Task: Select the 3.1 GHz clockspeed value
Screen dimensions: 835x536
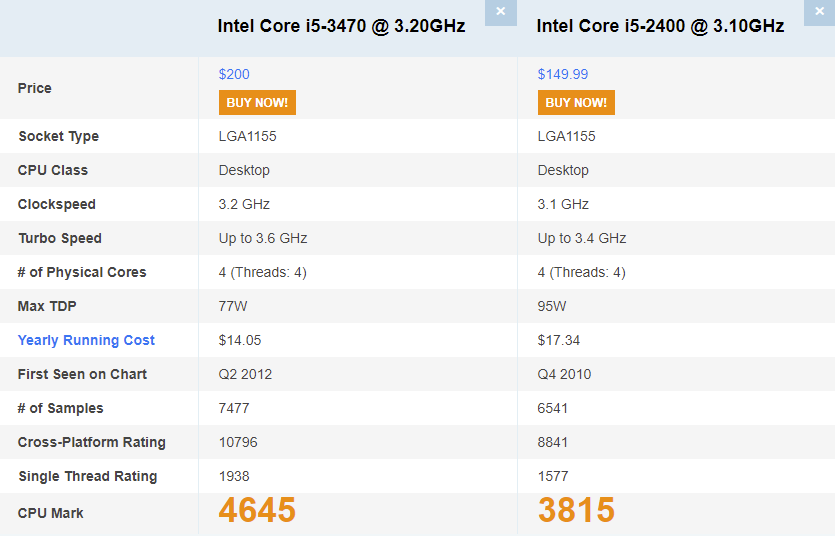Action: coord(563,204)
